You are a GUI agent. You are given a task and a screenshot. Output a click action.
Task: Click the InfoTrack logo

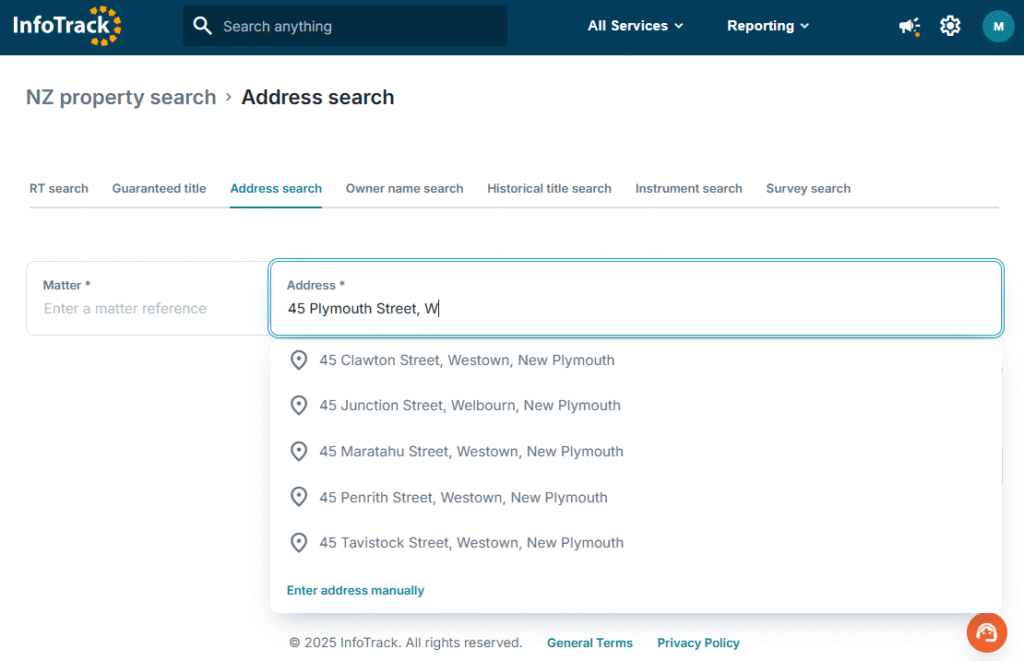tap(67, 26)
